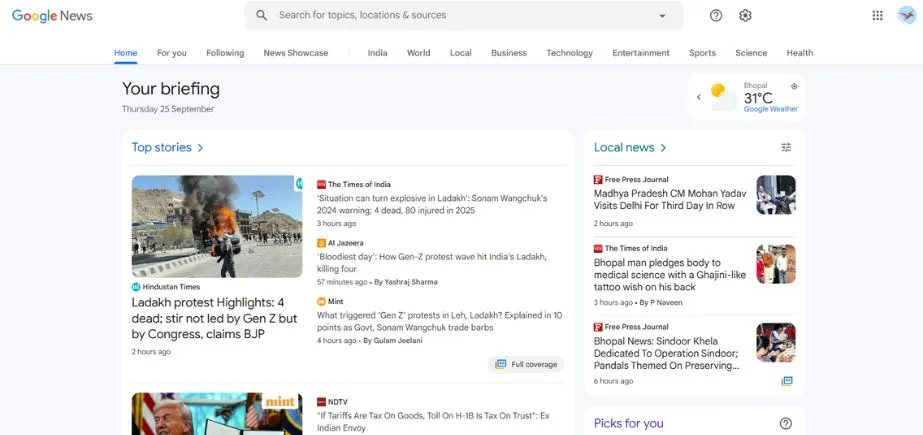923x435 pixels.
Task: Open Ladakh protest Highlights headline
Action: [x=214, y=318]
